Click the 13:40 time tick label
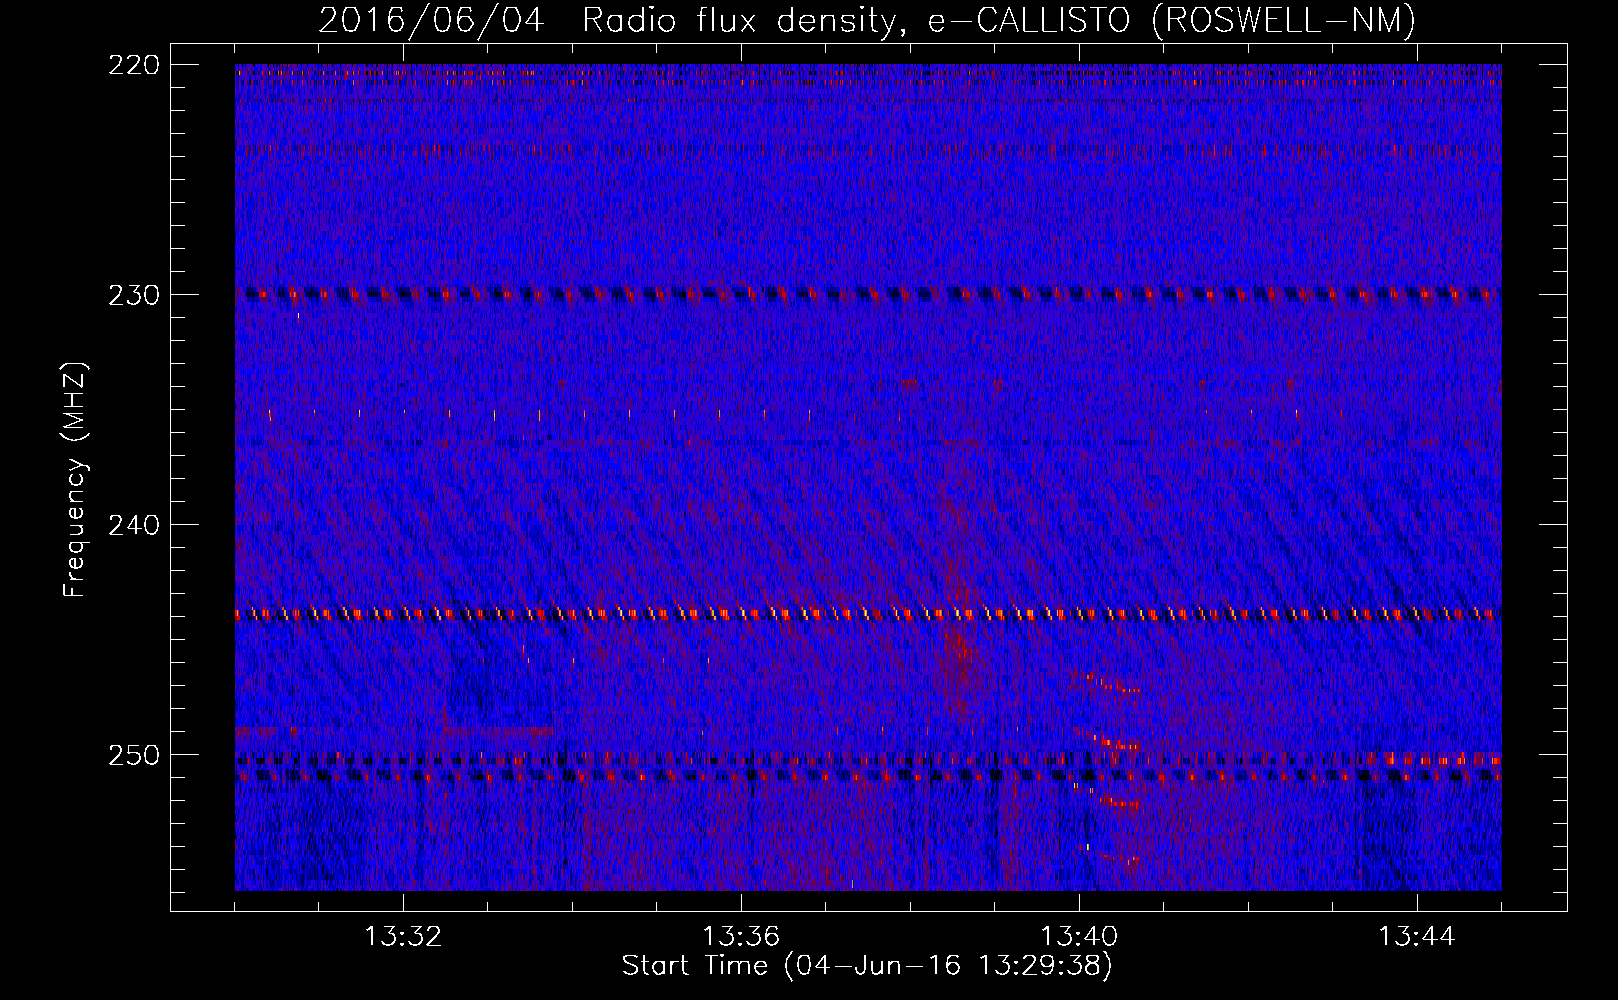The image size is (1618, 1000). [1079, 937]
